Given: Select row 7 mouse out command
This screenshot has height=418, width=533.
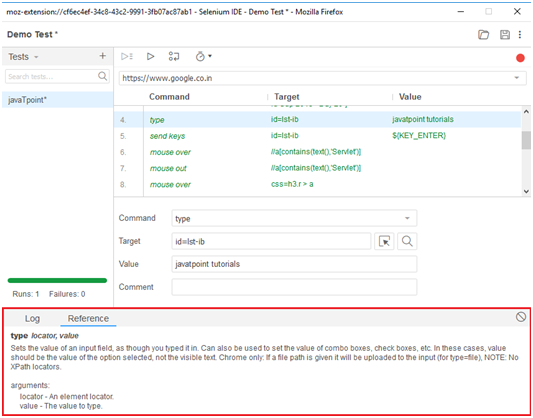Looking at the screenshot, I should [317, 168].
